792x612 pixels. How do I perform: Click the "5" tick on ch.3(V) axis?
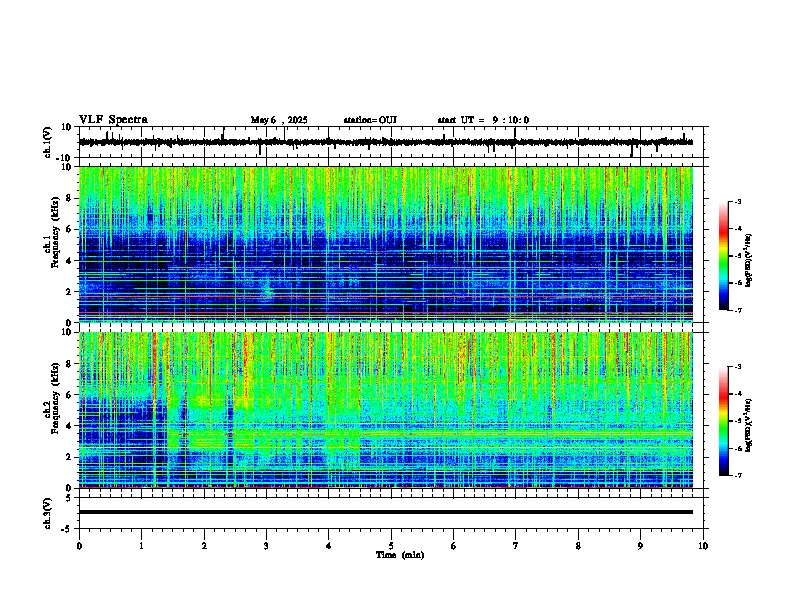click(x=69, y=497)
